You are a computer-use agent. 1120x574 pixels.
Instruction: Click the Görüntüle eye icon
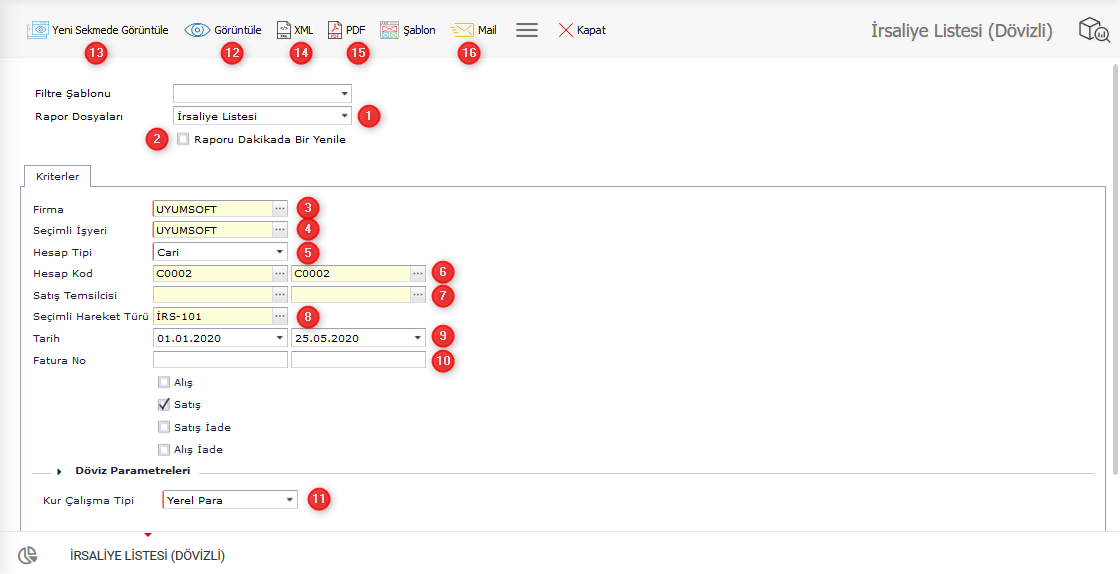(x=197, y=30)
